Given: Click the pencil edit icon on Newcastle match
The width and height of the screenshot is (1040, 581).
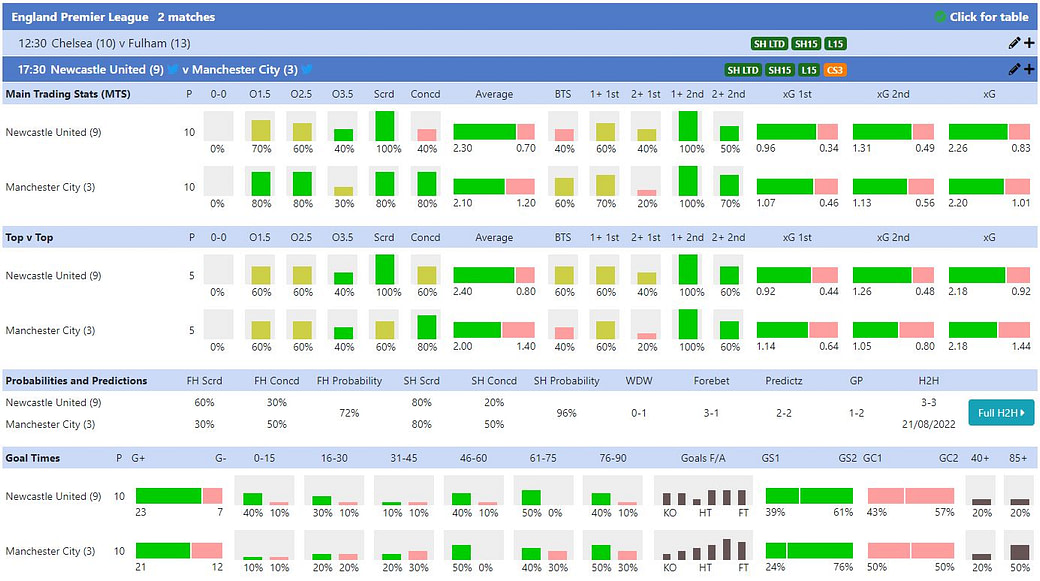Looking at the screenshot, I should [1013, 70].
